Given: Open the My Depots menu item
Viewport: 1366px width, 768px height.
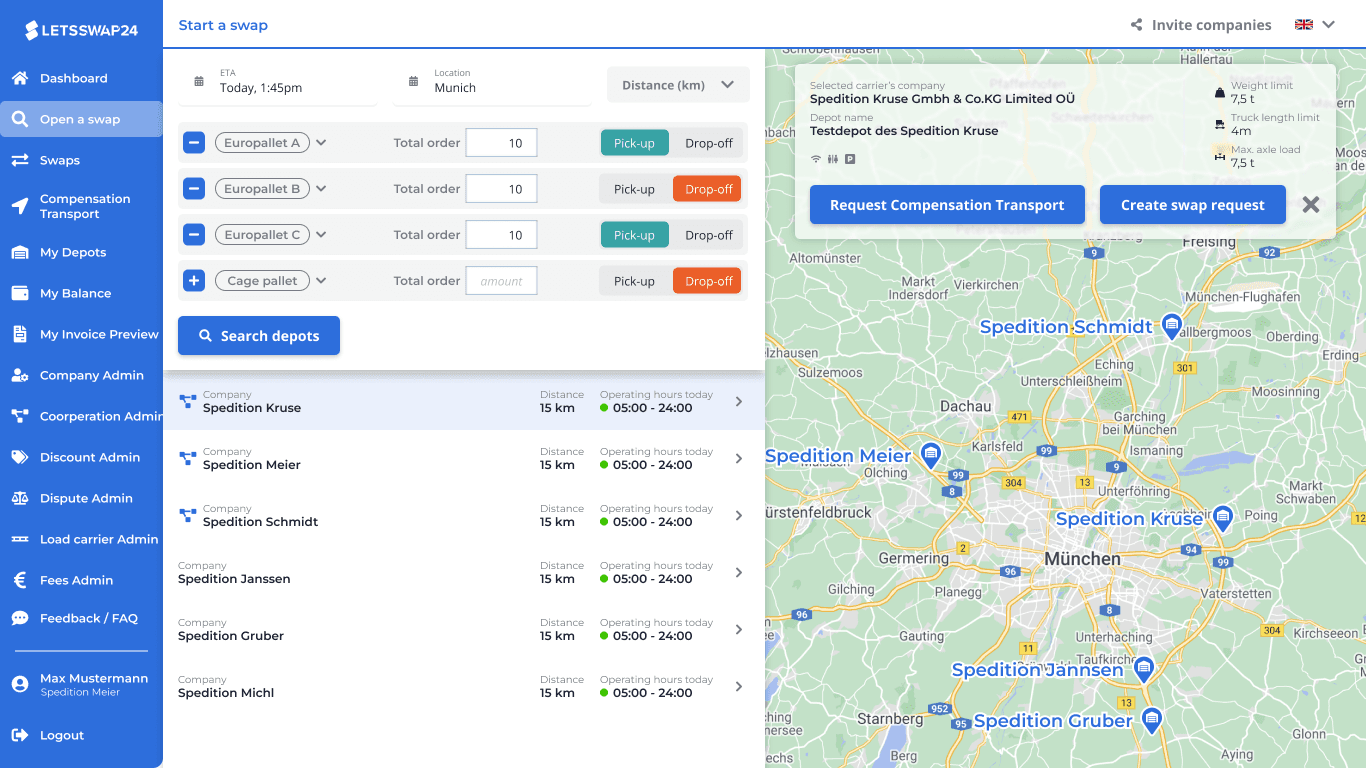Looking at the screenshot, I should (81, 252).
